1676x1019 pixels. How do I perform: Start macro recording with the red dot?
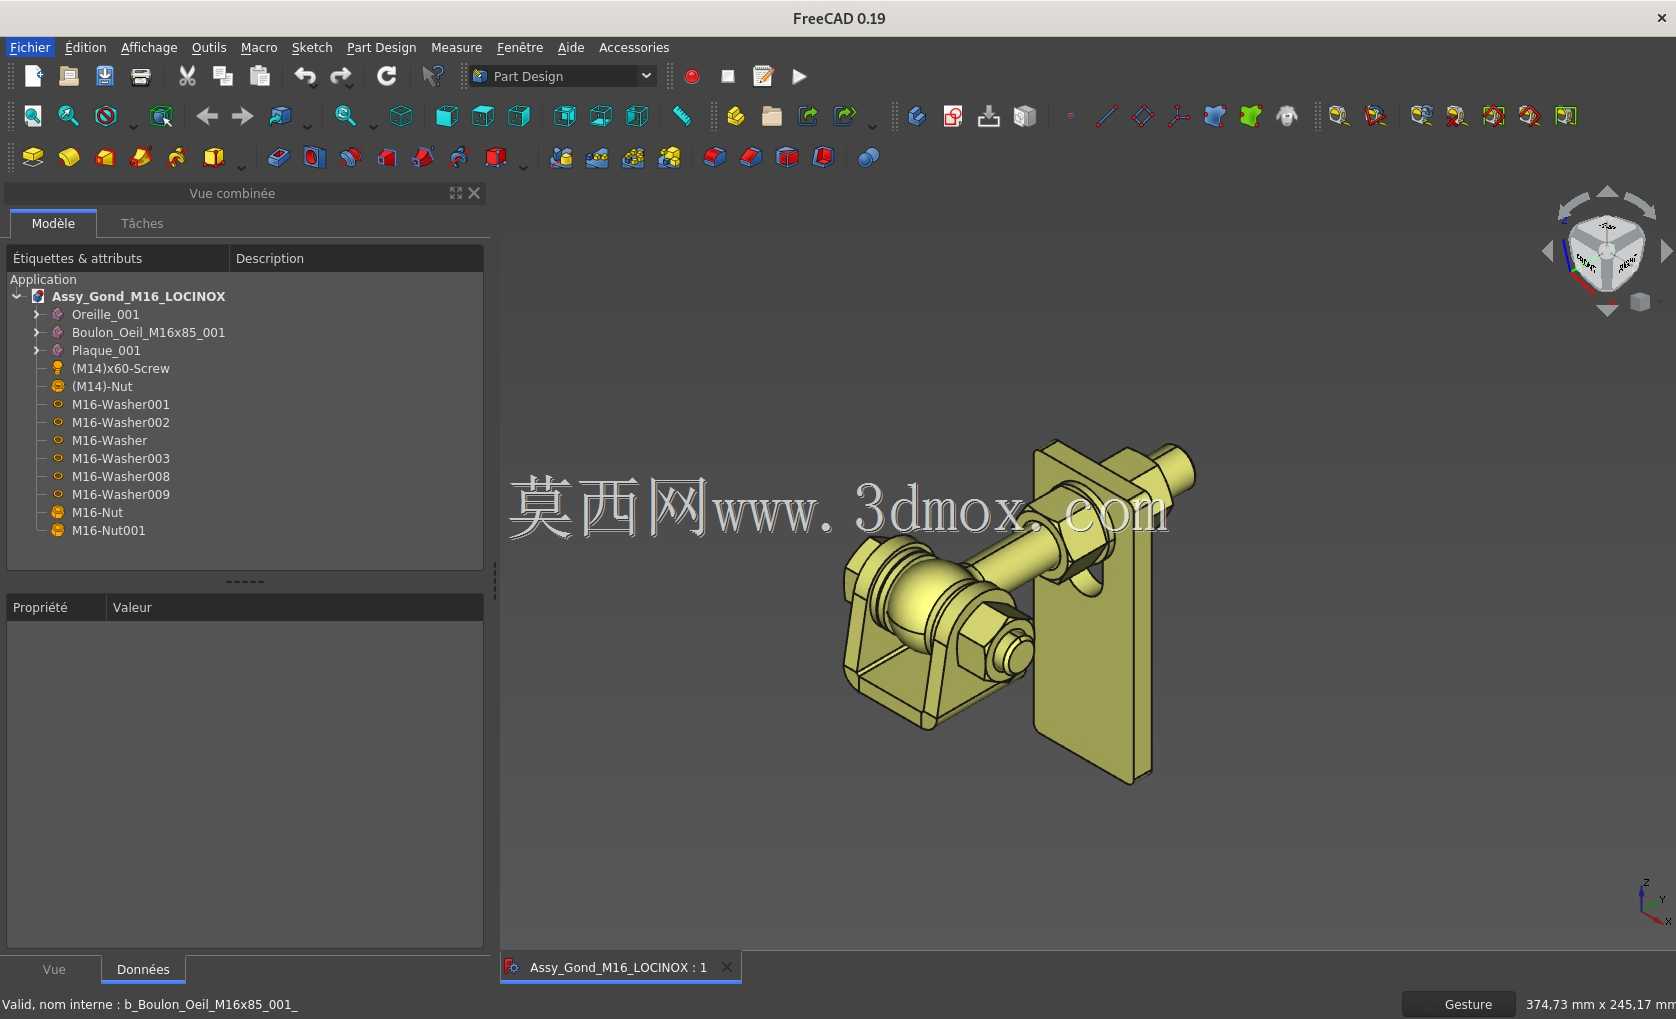coord(692,76)
